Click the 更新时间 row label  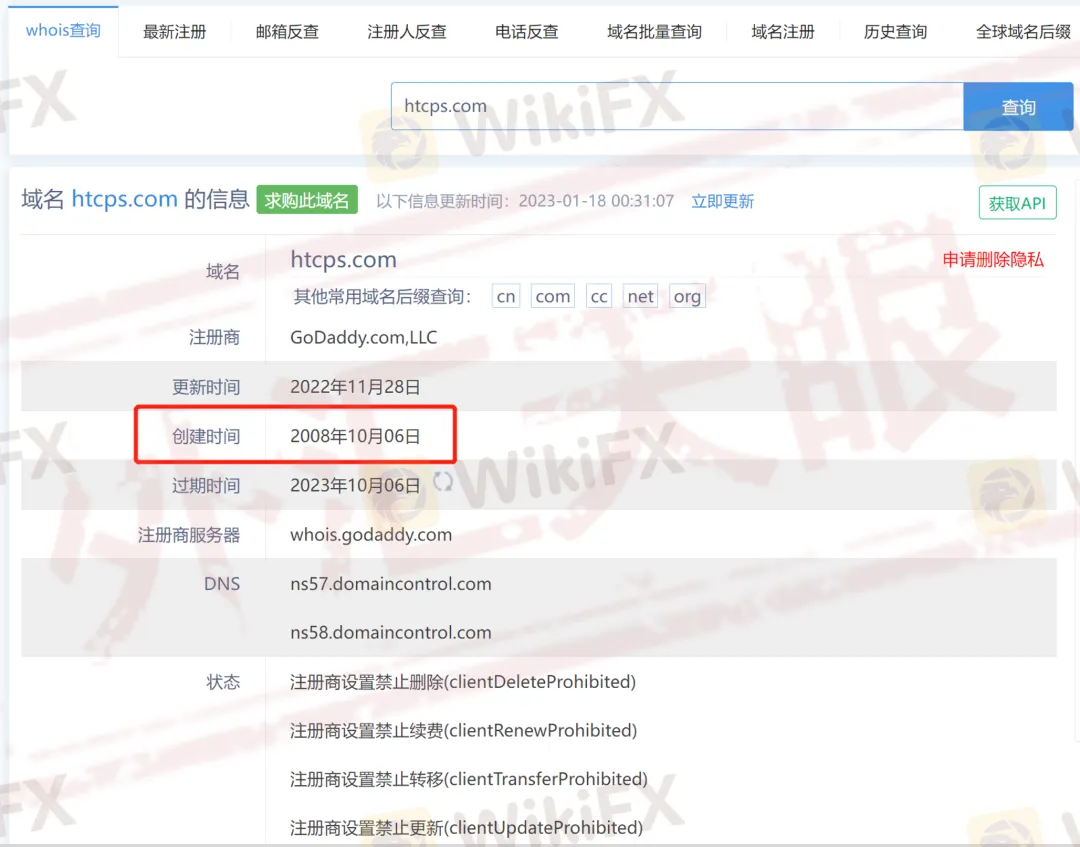206,387
